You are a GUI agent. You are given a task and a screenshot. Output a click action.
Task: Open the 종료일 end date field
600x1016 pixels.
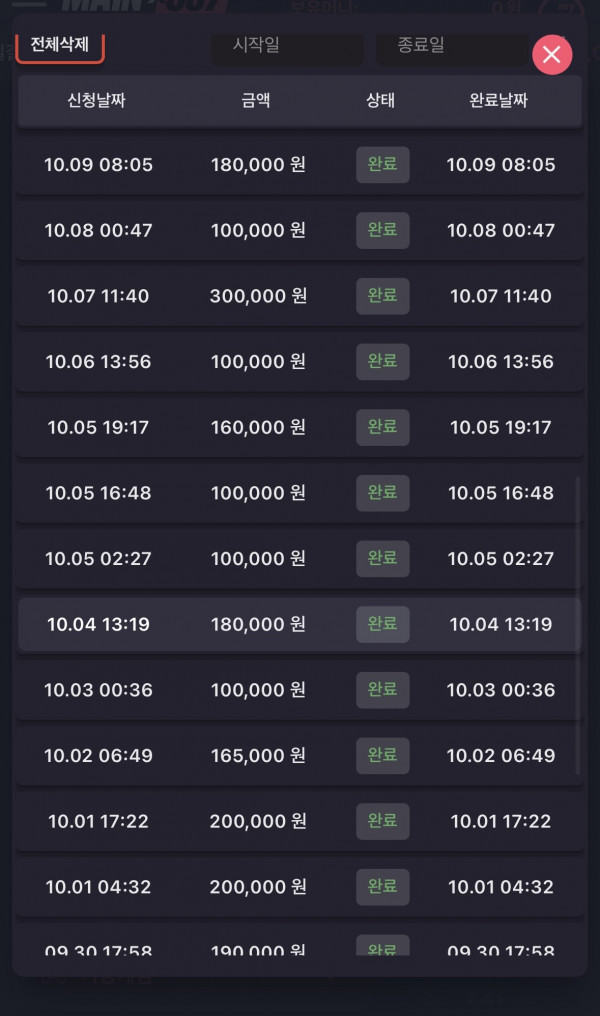click(449, 46)
